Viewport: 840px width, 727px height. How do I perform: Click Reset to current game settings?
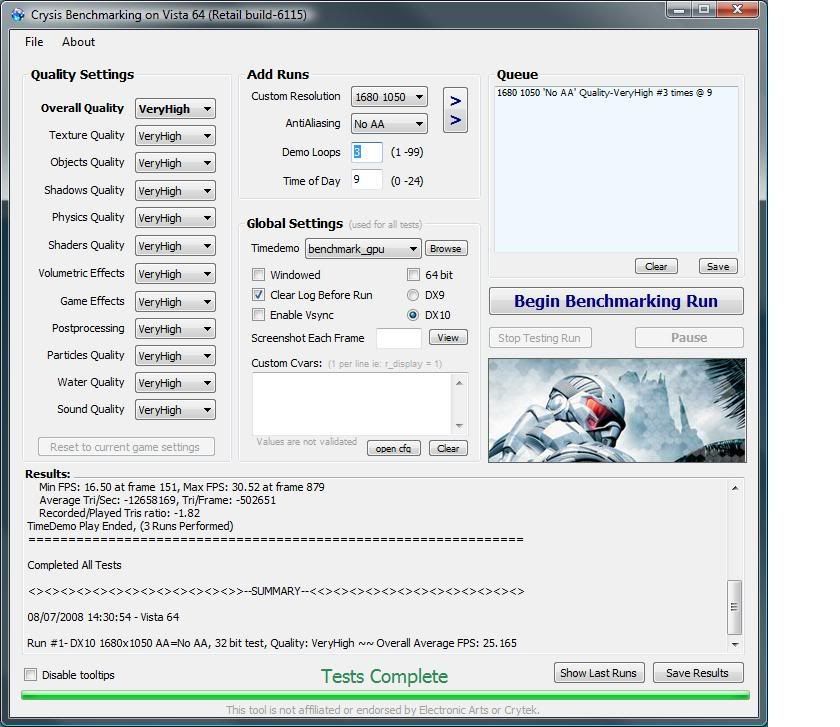pyautogui.click(x=126, y=447)
